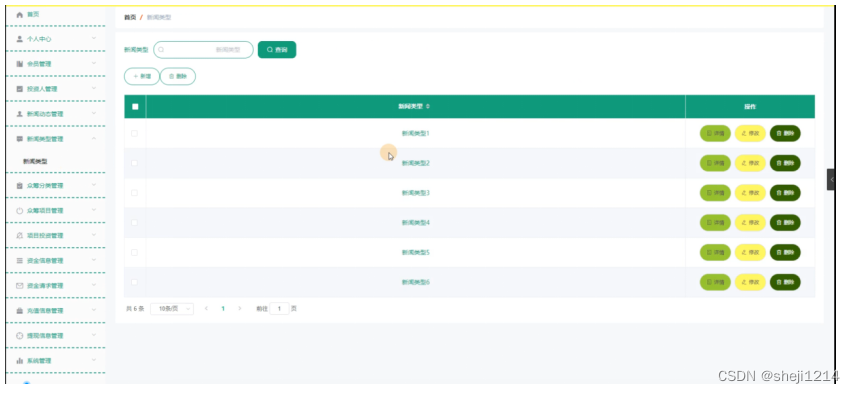Click the 充值信息管理 sidebar icon
Image resolution: width=855 pixels, height=393 pixels.
click(x=20, y=311)
